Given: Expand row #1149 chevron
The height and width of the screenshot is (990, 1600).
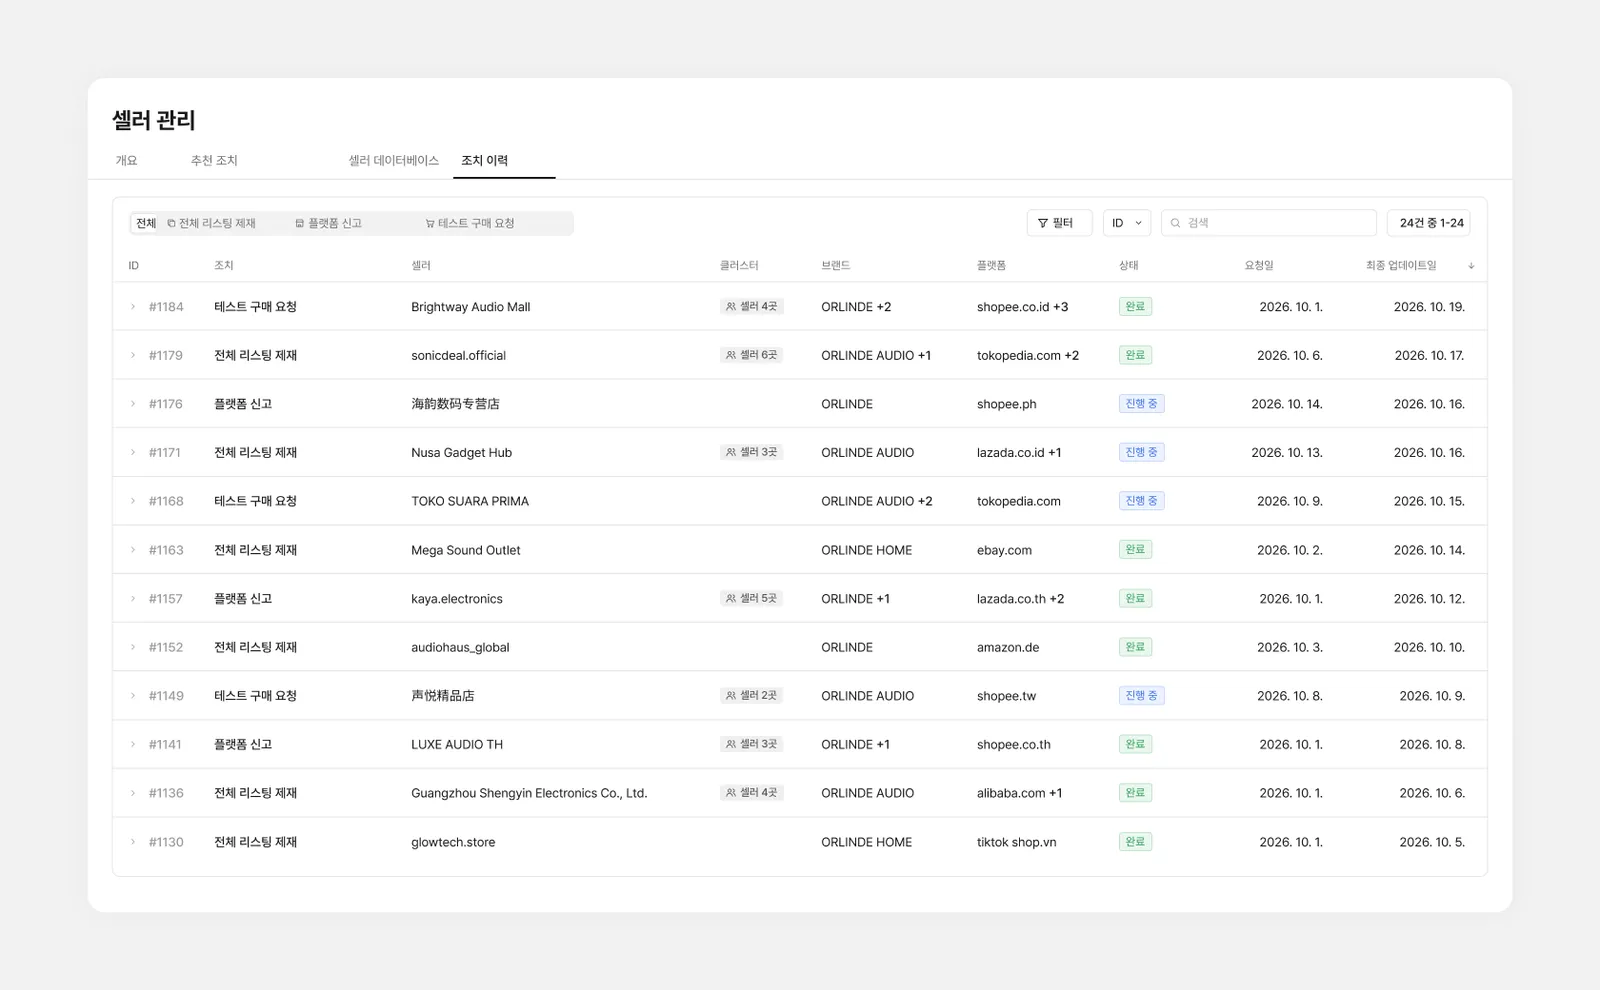Looking at the screenshot, I should coord(133,696).
